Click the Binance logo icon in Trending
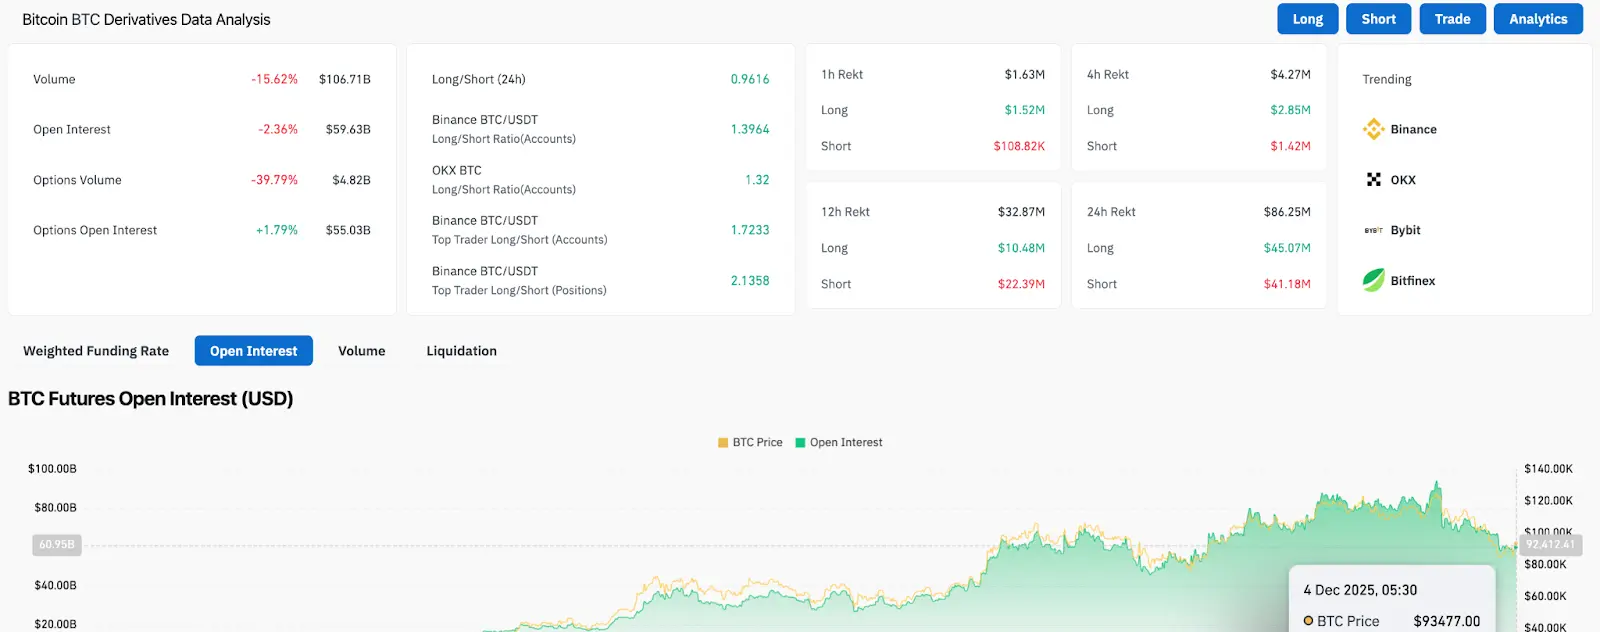The width and height of the screenshot is (1600, 632). tap(1374, 129)
